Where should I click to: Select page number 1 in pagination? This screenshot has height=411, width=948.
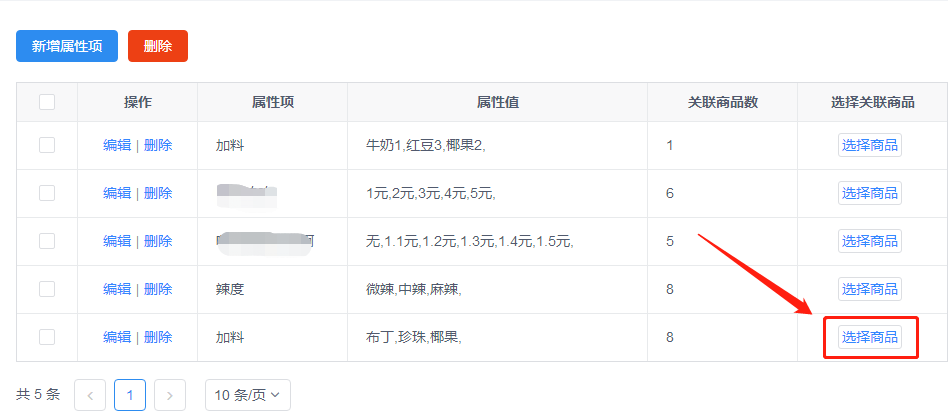129,395
